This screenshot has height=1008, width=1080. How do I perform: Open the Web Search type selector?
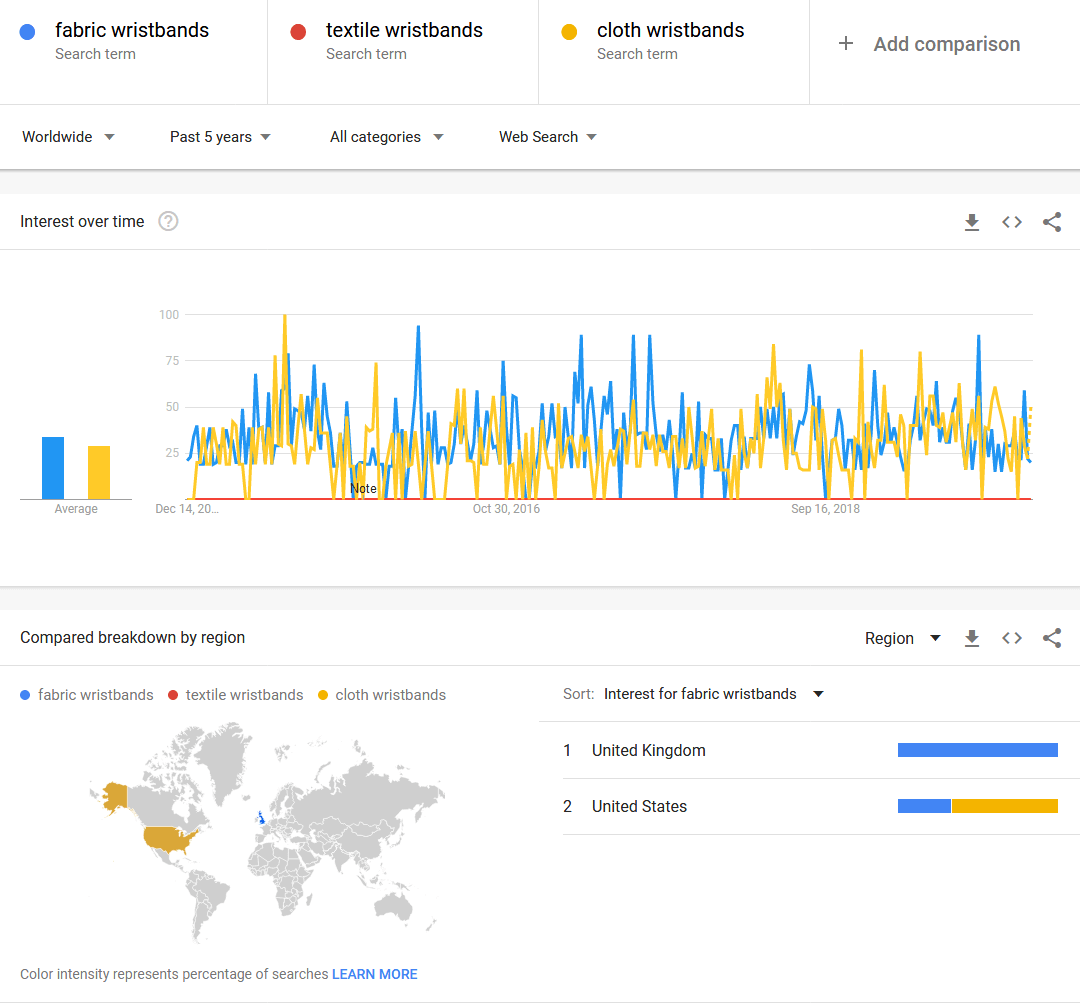547,137
